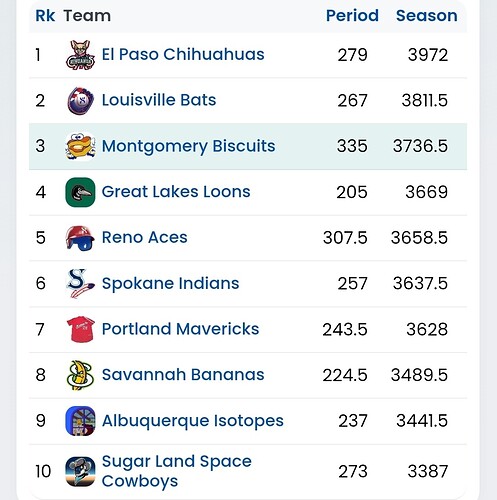Open the Albuquerque Isotopes team link

(193, 421)
